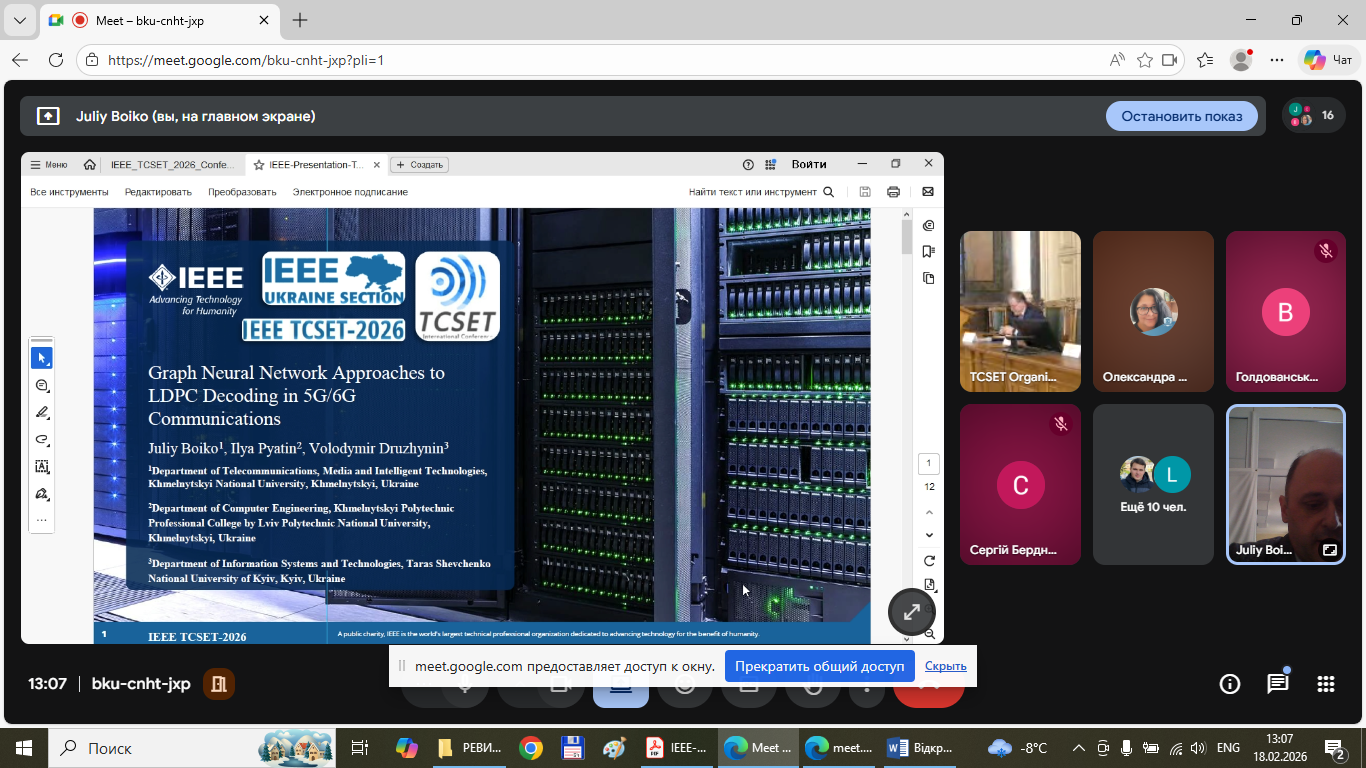Open the Acrobat bookmarks panel icon
The height and width of the screenshot is (768, 1366).
click(929, 252)
